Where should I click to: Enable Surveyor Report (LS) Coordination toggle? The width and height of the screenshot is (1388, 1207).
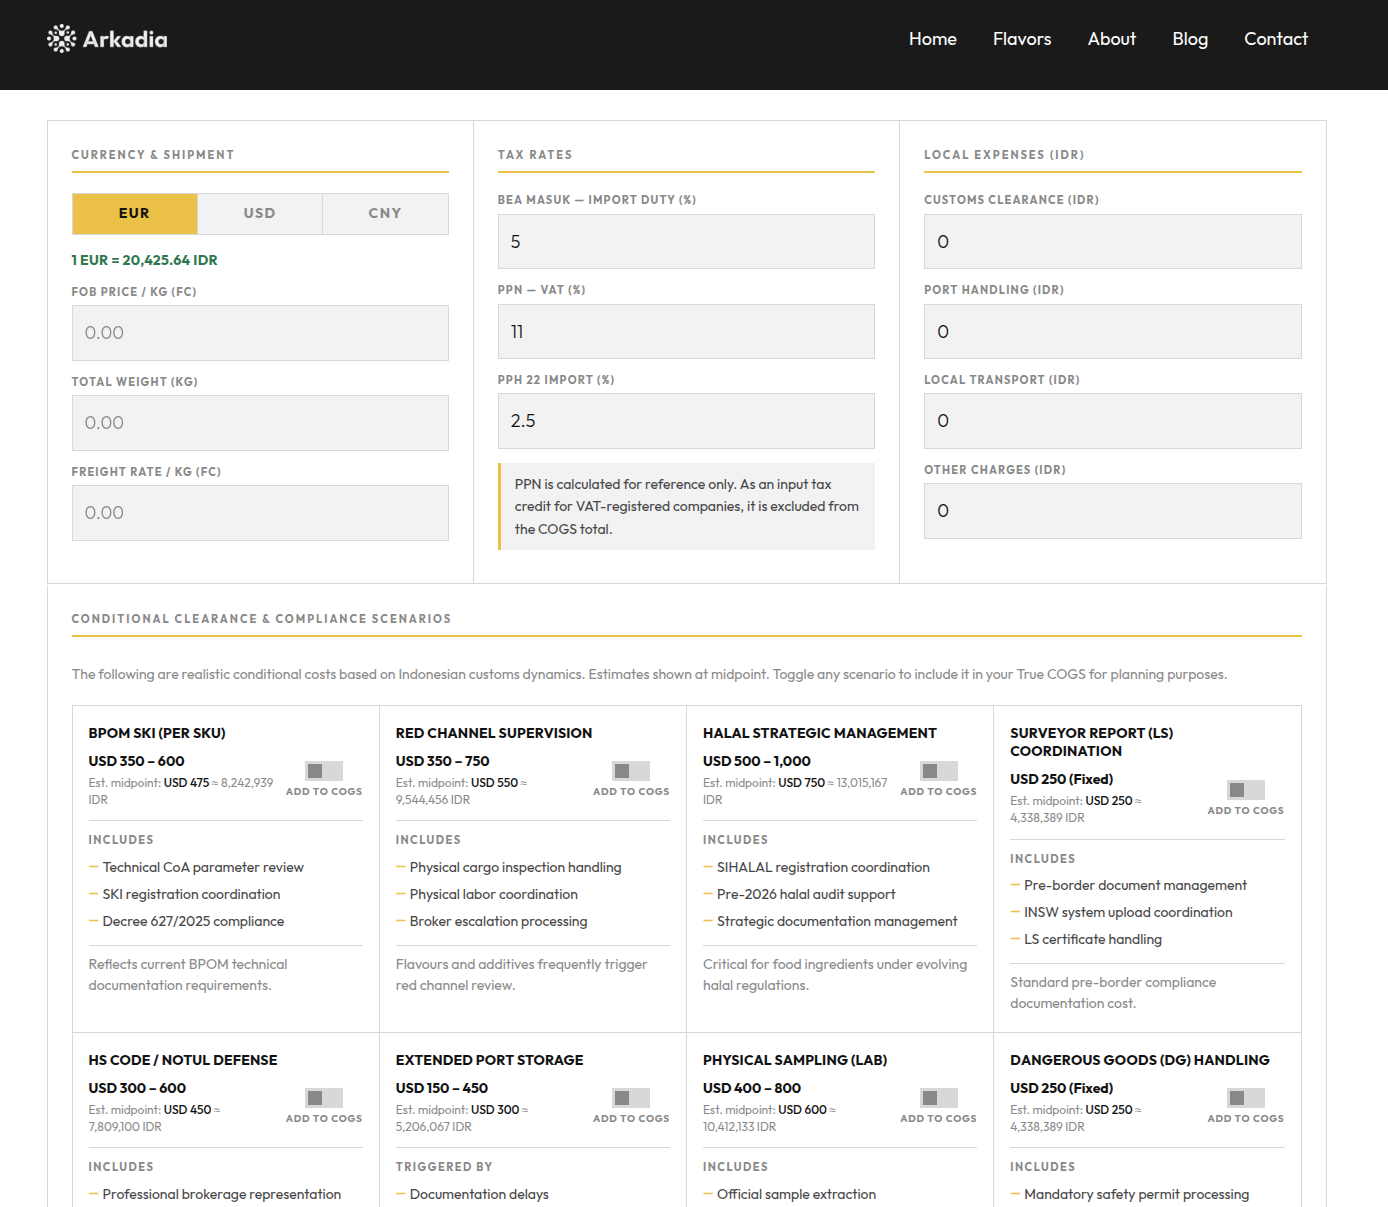click(x=1246, y=790)
